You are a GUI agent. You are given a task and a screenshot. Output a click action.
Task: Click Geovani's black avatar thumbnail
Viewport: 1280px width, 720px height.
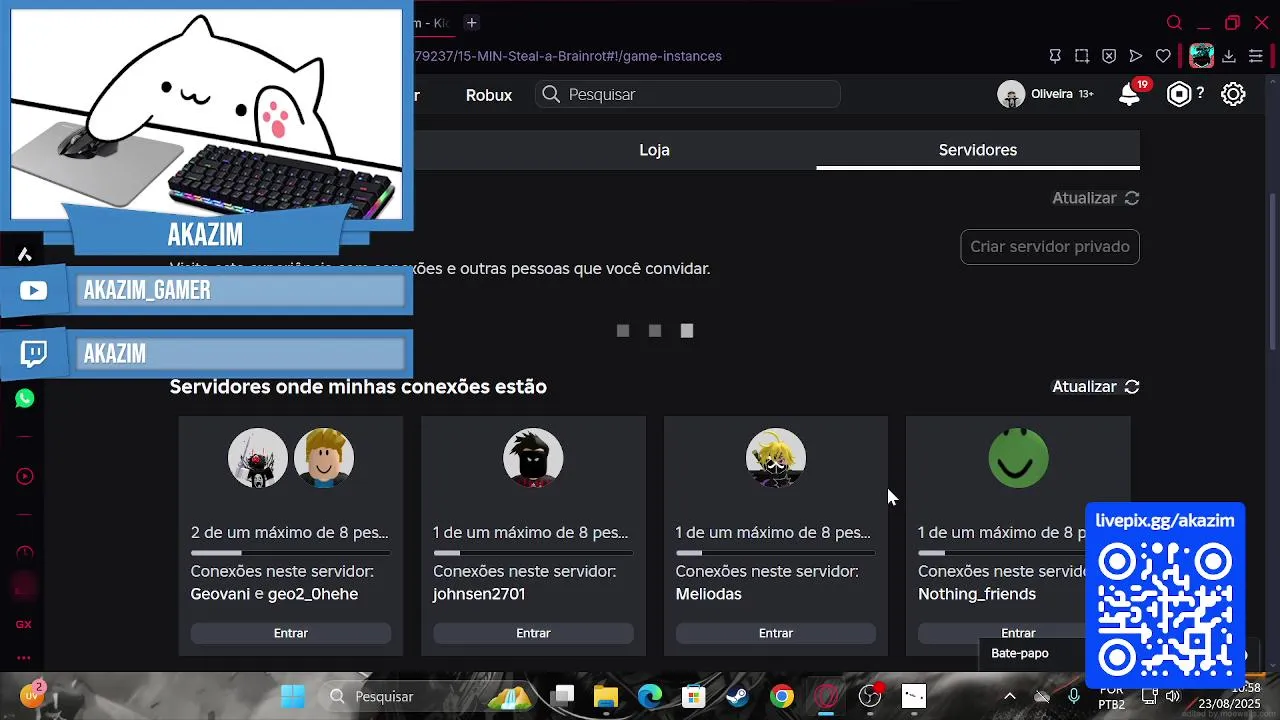[258, 458]
